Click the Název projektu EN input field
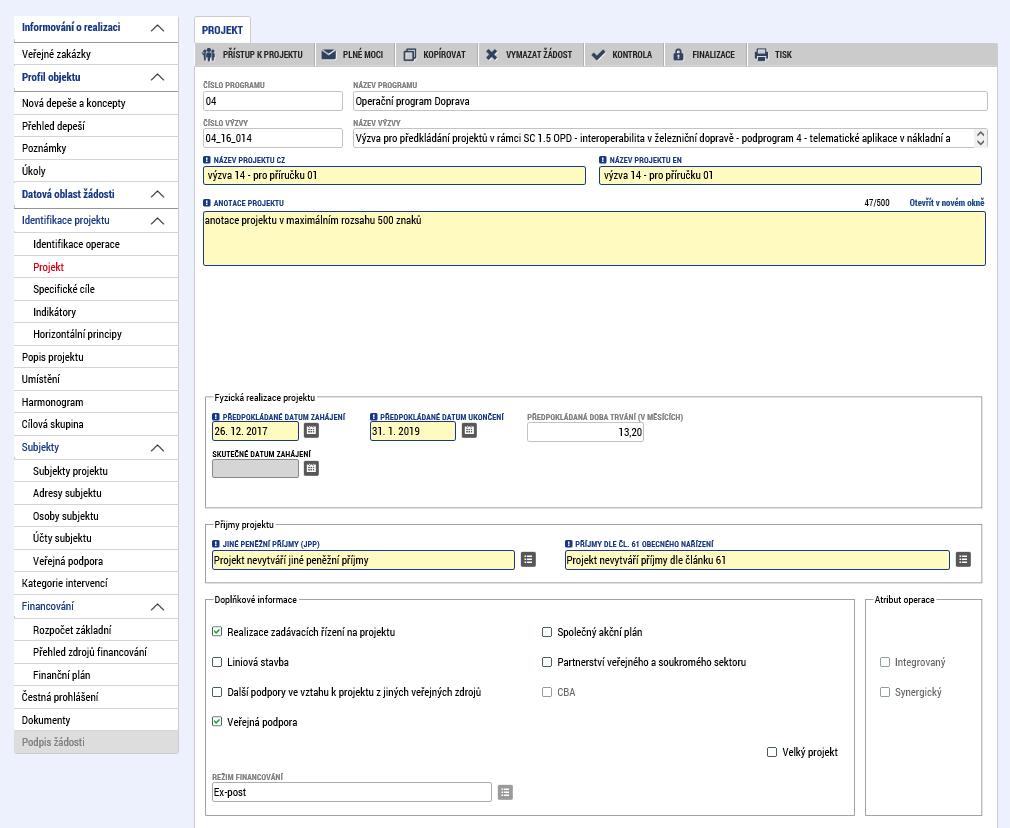Viewport: 1010px width, 828px height. point(790,175)
